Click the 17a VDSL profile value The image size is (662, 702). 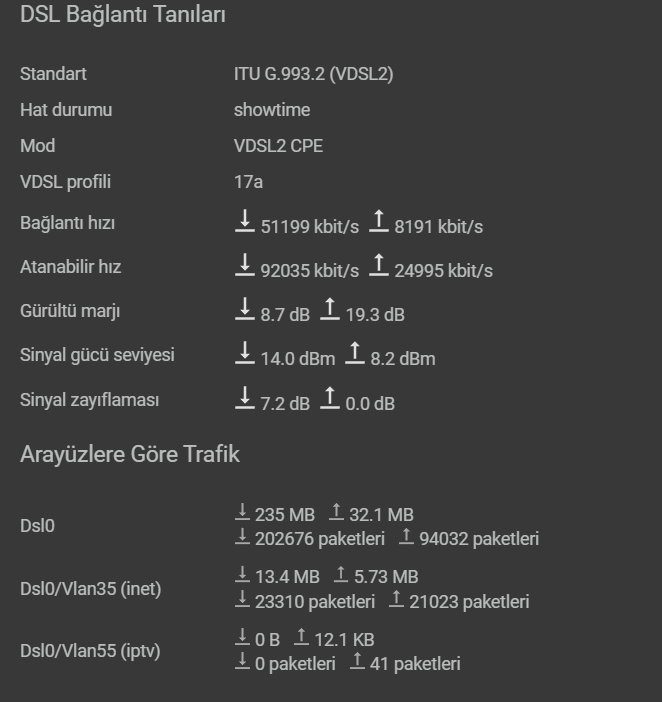click(x=248, y=182)
